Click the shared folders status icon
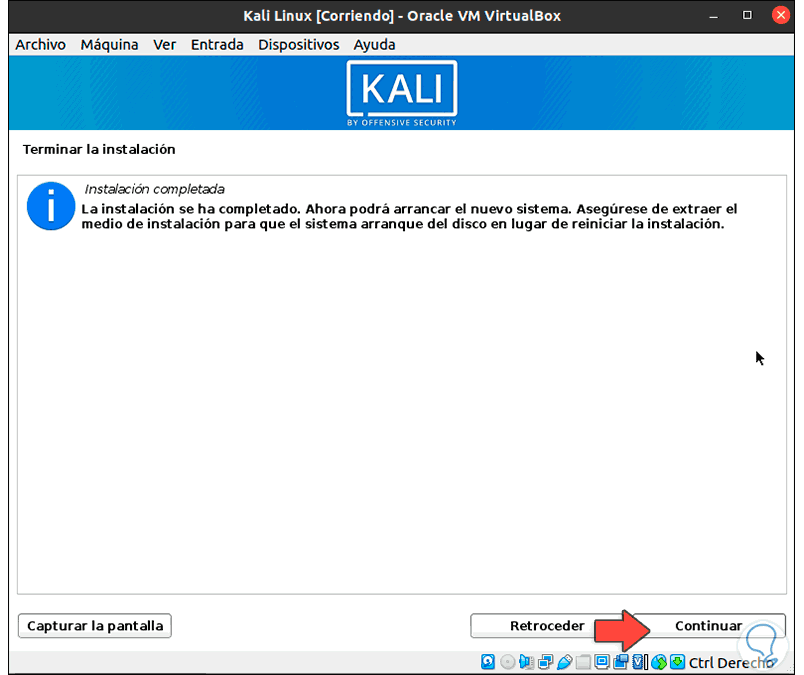804x675 pixels. point(584,662)
